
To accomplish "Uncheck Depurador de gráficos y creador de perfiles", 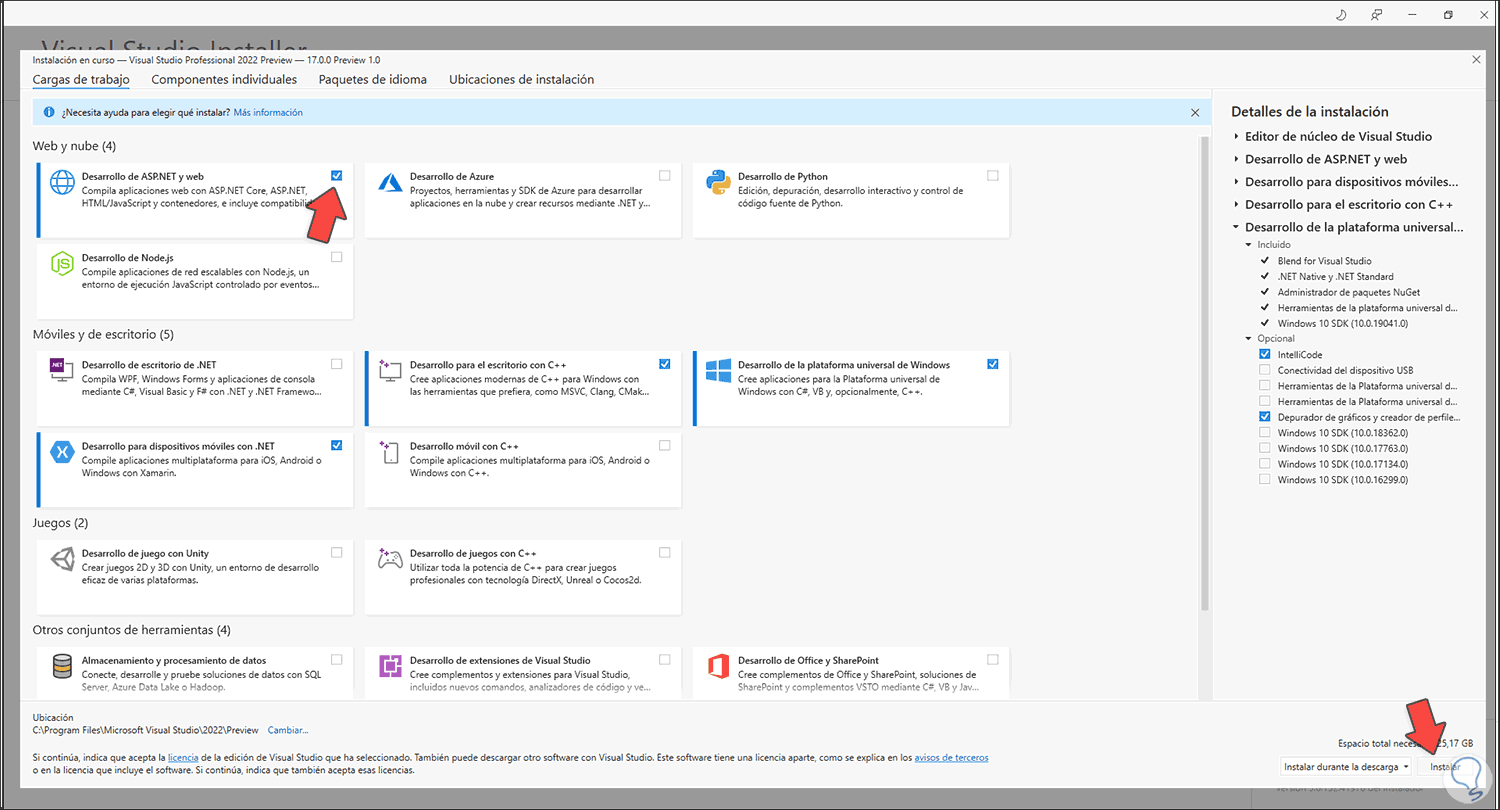I will [1266, 417].
